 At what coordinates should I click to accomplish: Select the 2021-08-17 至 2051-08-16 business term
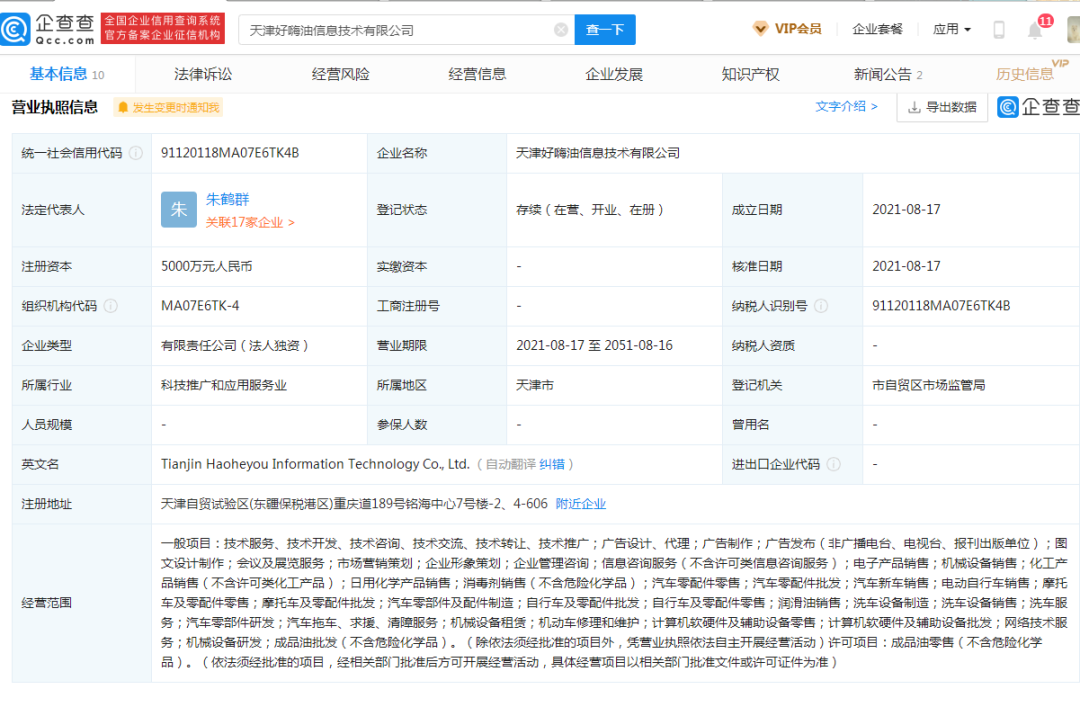click(x=594, y=346)
